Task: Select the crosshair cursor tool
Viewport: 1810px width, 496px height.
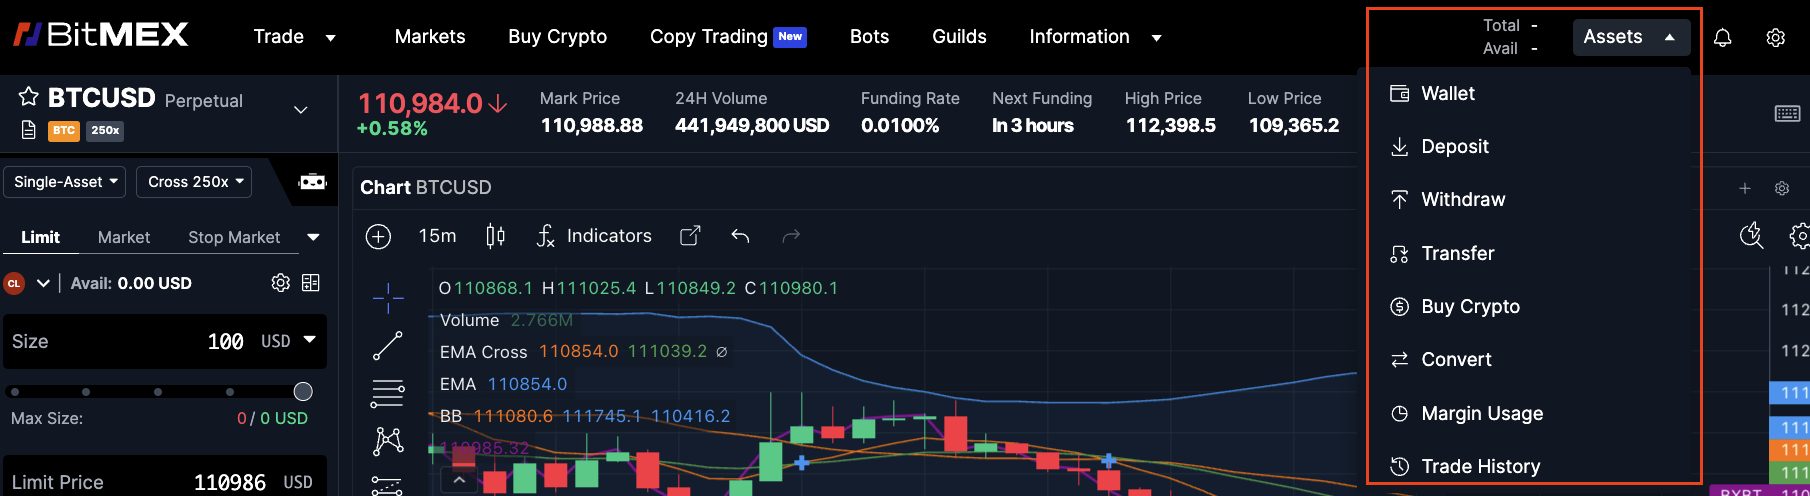Action: 388,297
